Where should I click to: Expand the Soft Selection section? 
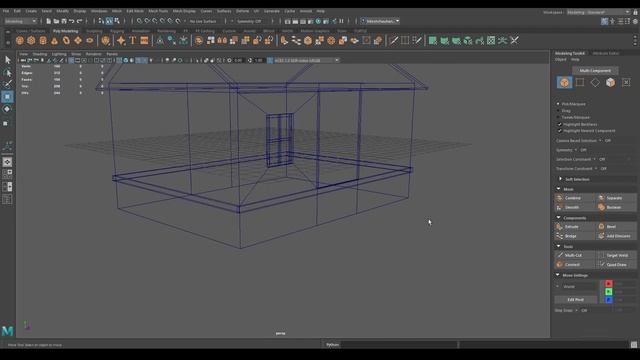[560, 179]
